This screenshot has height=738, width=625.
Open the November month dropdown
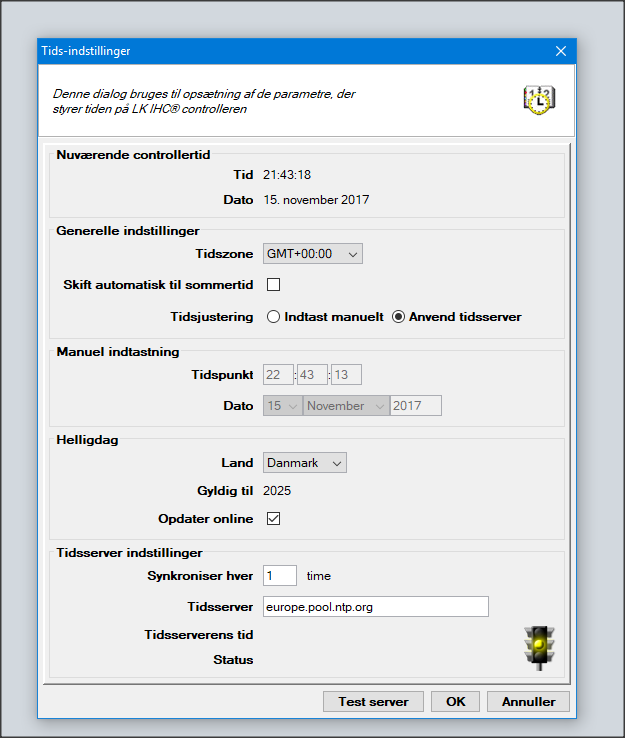point(346,405)
